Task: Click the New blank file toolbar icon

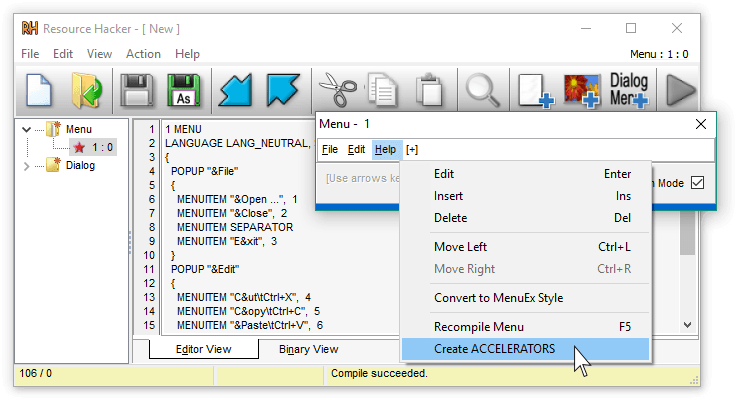Action: (x=38, y=91)
